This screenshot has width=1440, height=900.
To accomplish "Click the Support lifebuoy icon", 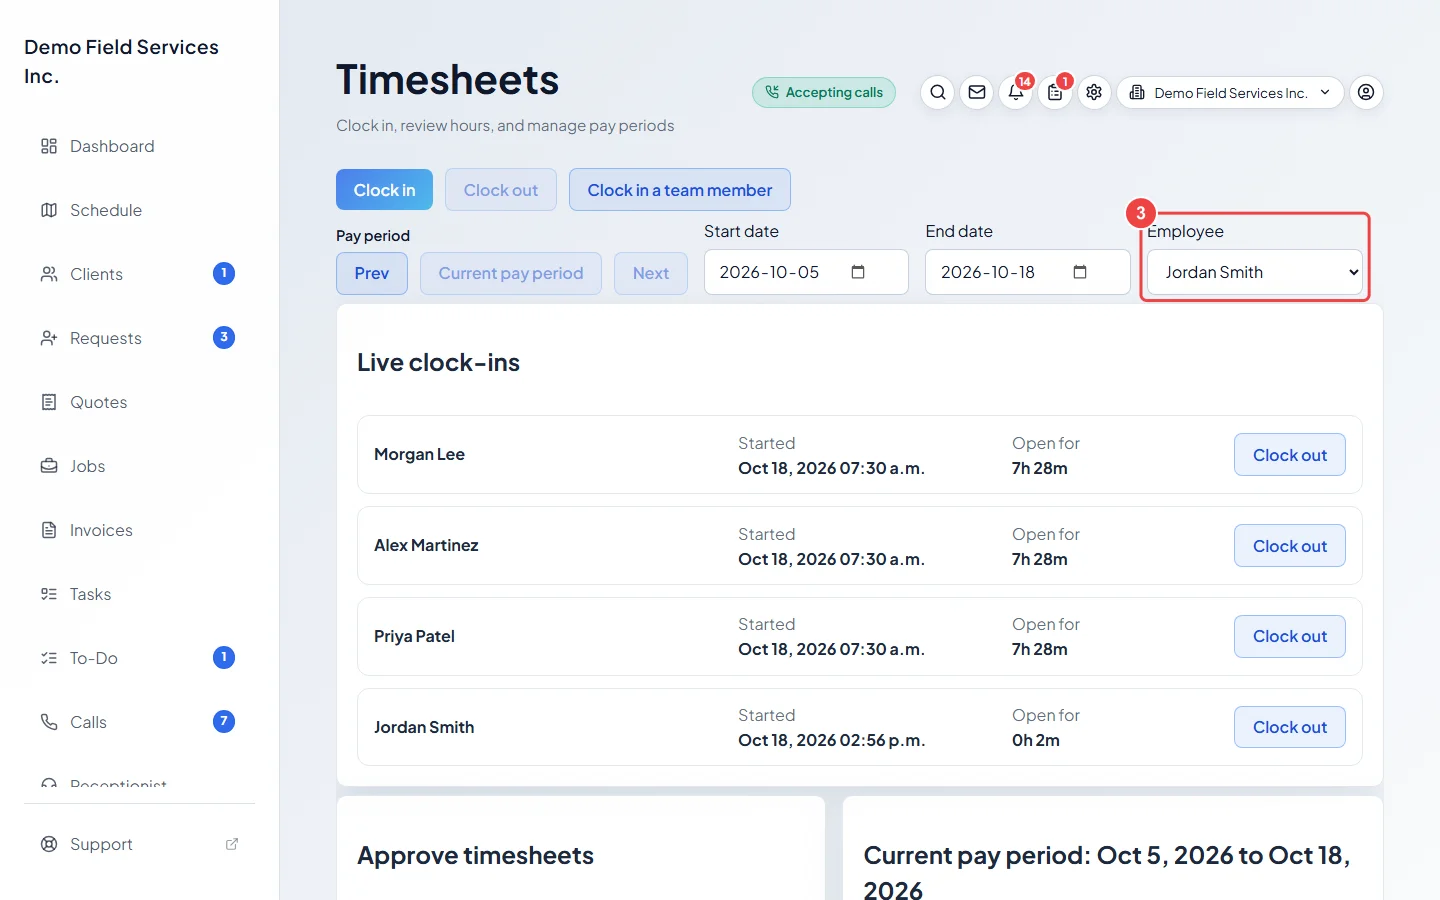I will point(49,844).
